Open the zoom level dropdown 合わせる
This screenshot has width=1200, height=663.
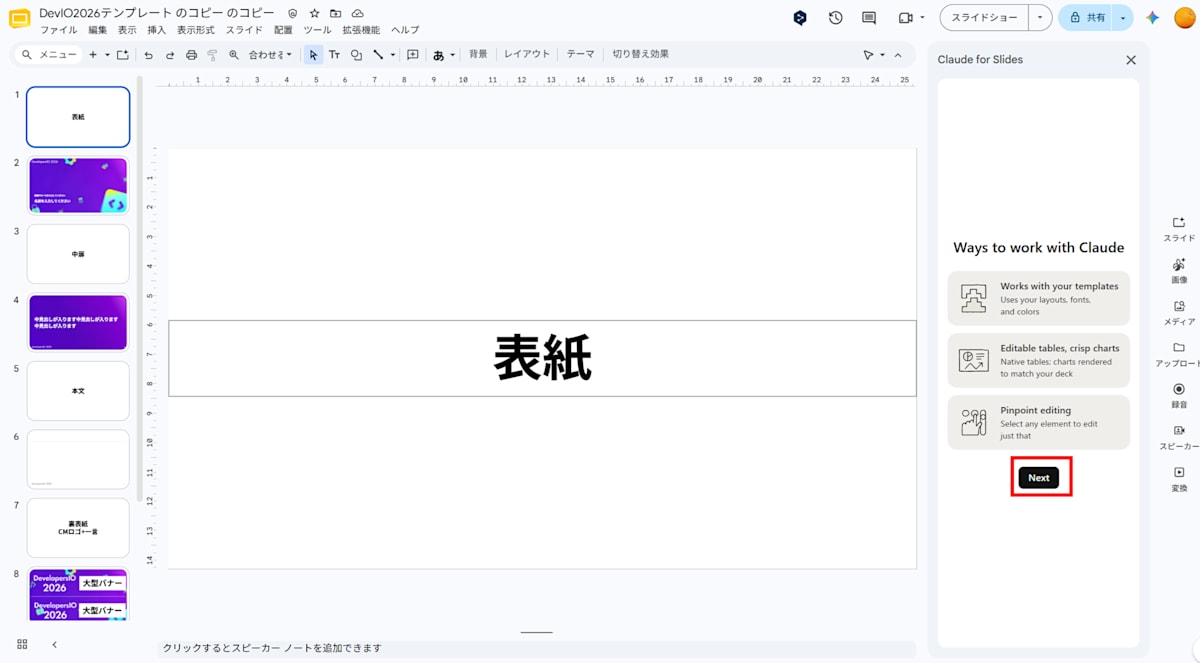coord(270,55)
